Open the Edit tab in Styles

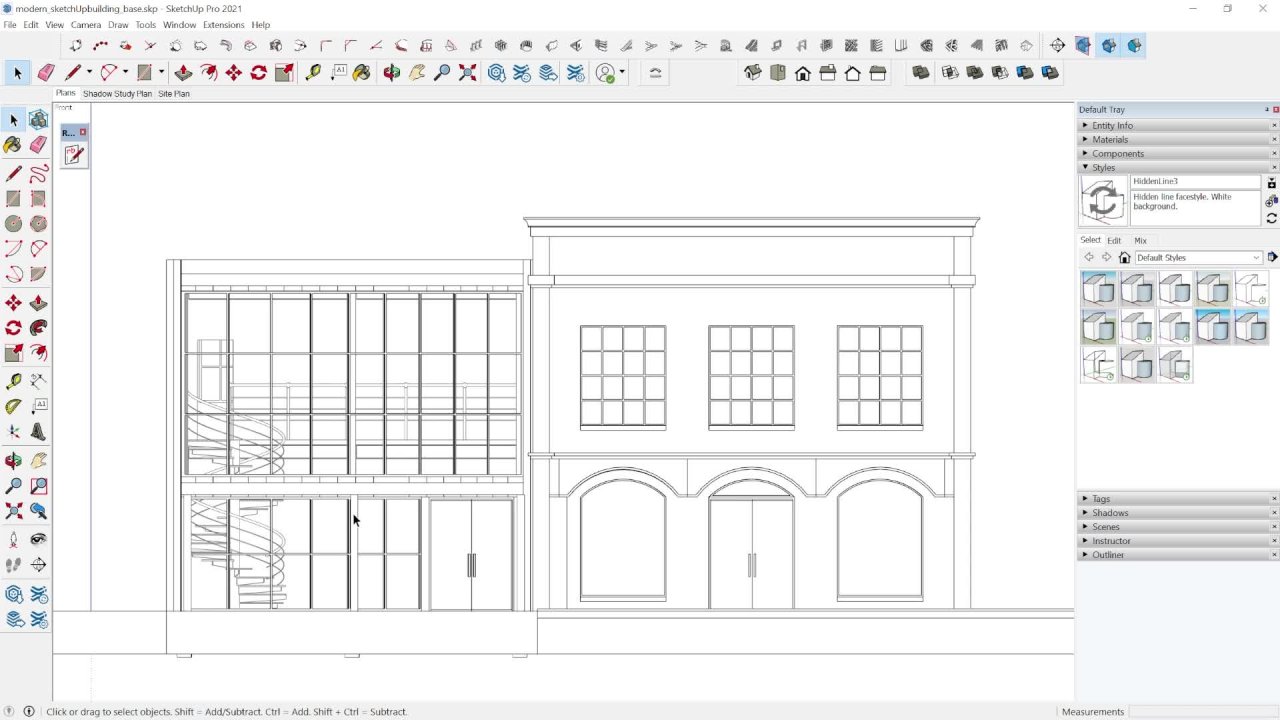[x=1114, y=241]
